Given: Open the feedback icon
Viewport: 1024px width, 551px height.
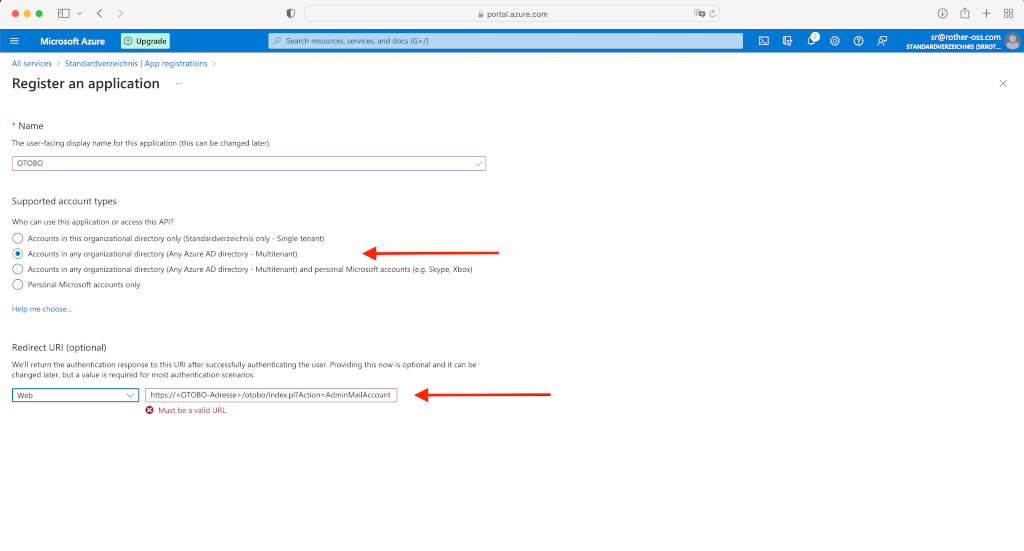Looking at the screenshot, I should (882, 41).
